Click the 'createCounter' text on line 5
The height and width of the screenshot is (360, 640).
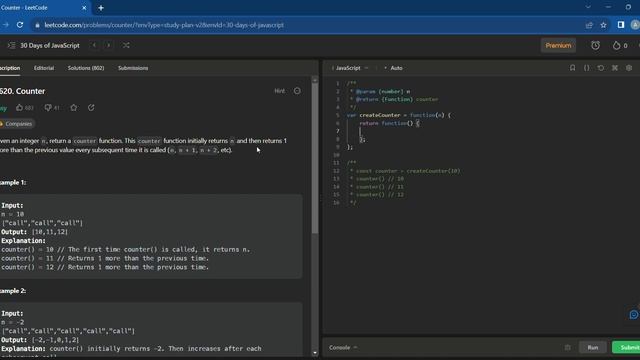click(380, 115)
